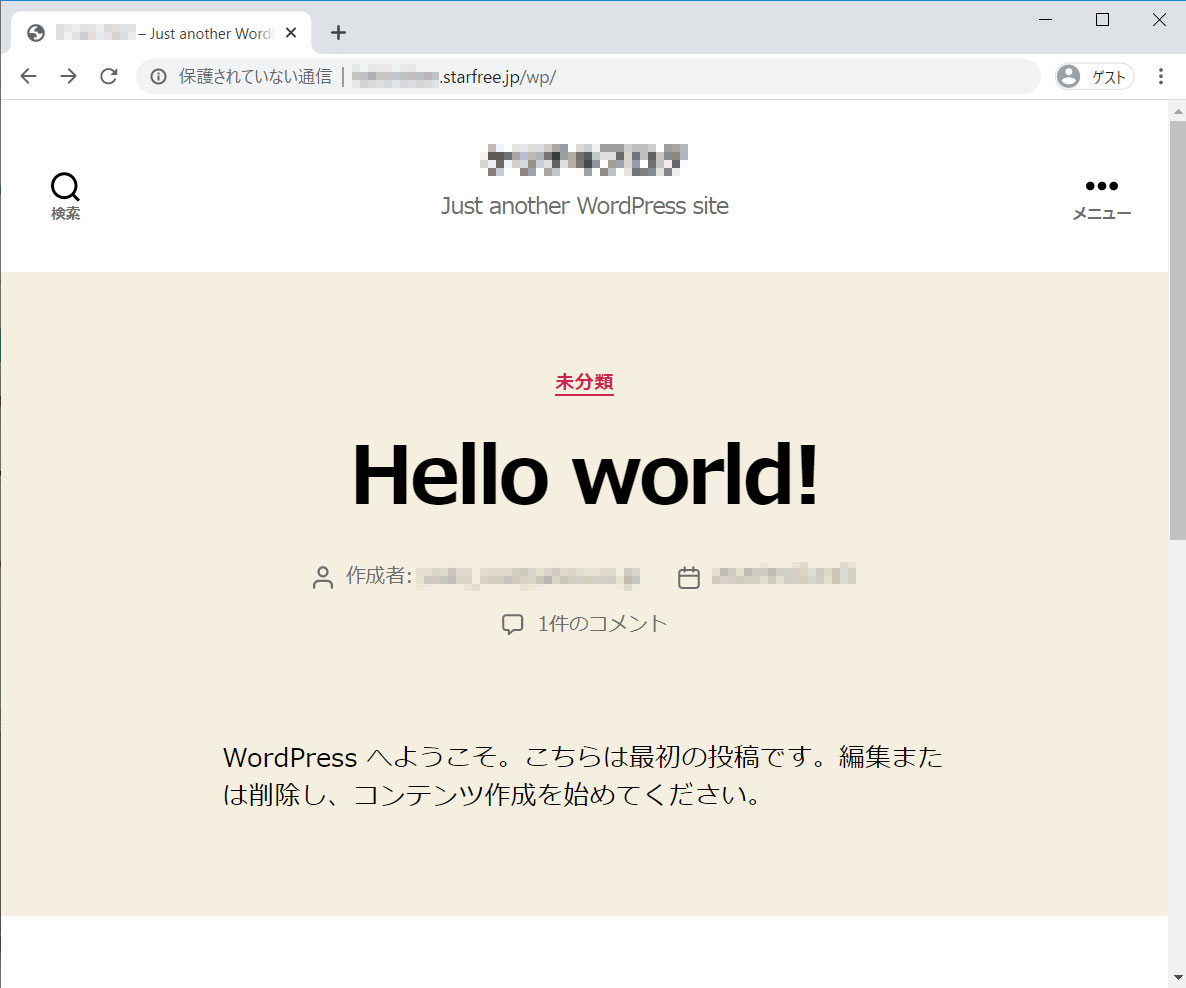Maximize the browser window

[1102, 20]
